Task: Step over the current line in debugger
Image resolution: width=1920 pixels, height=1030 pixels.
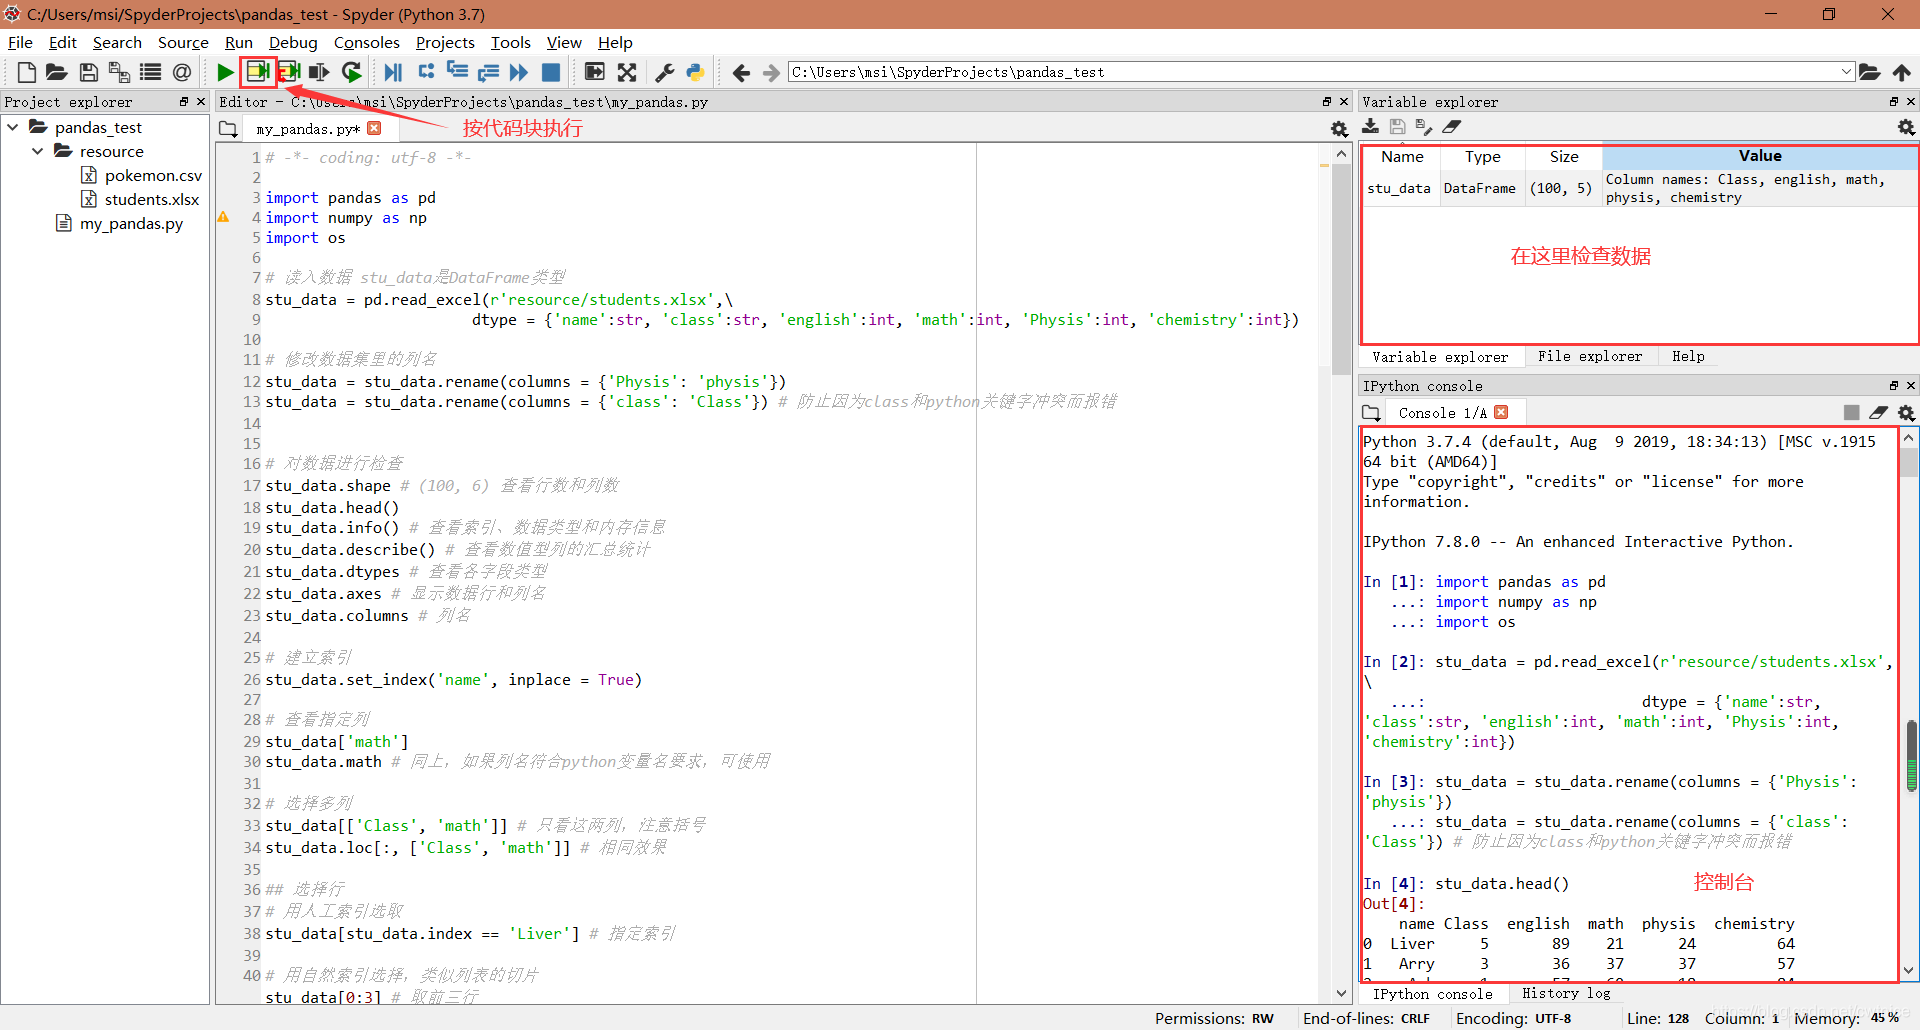Action: pos(427,71)
